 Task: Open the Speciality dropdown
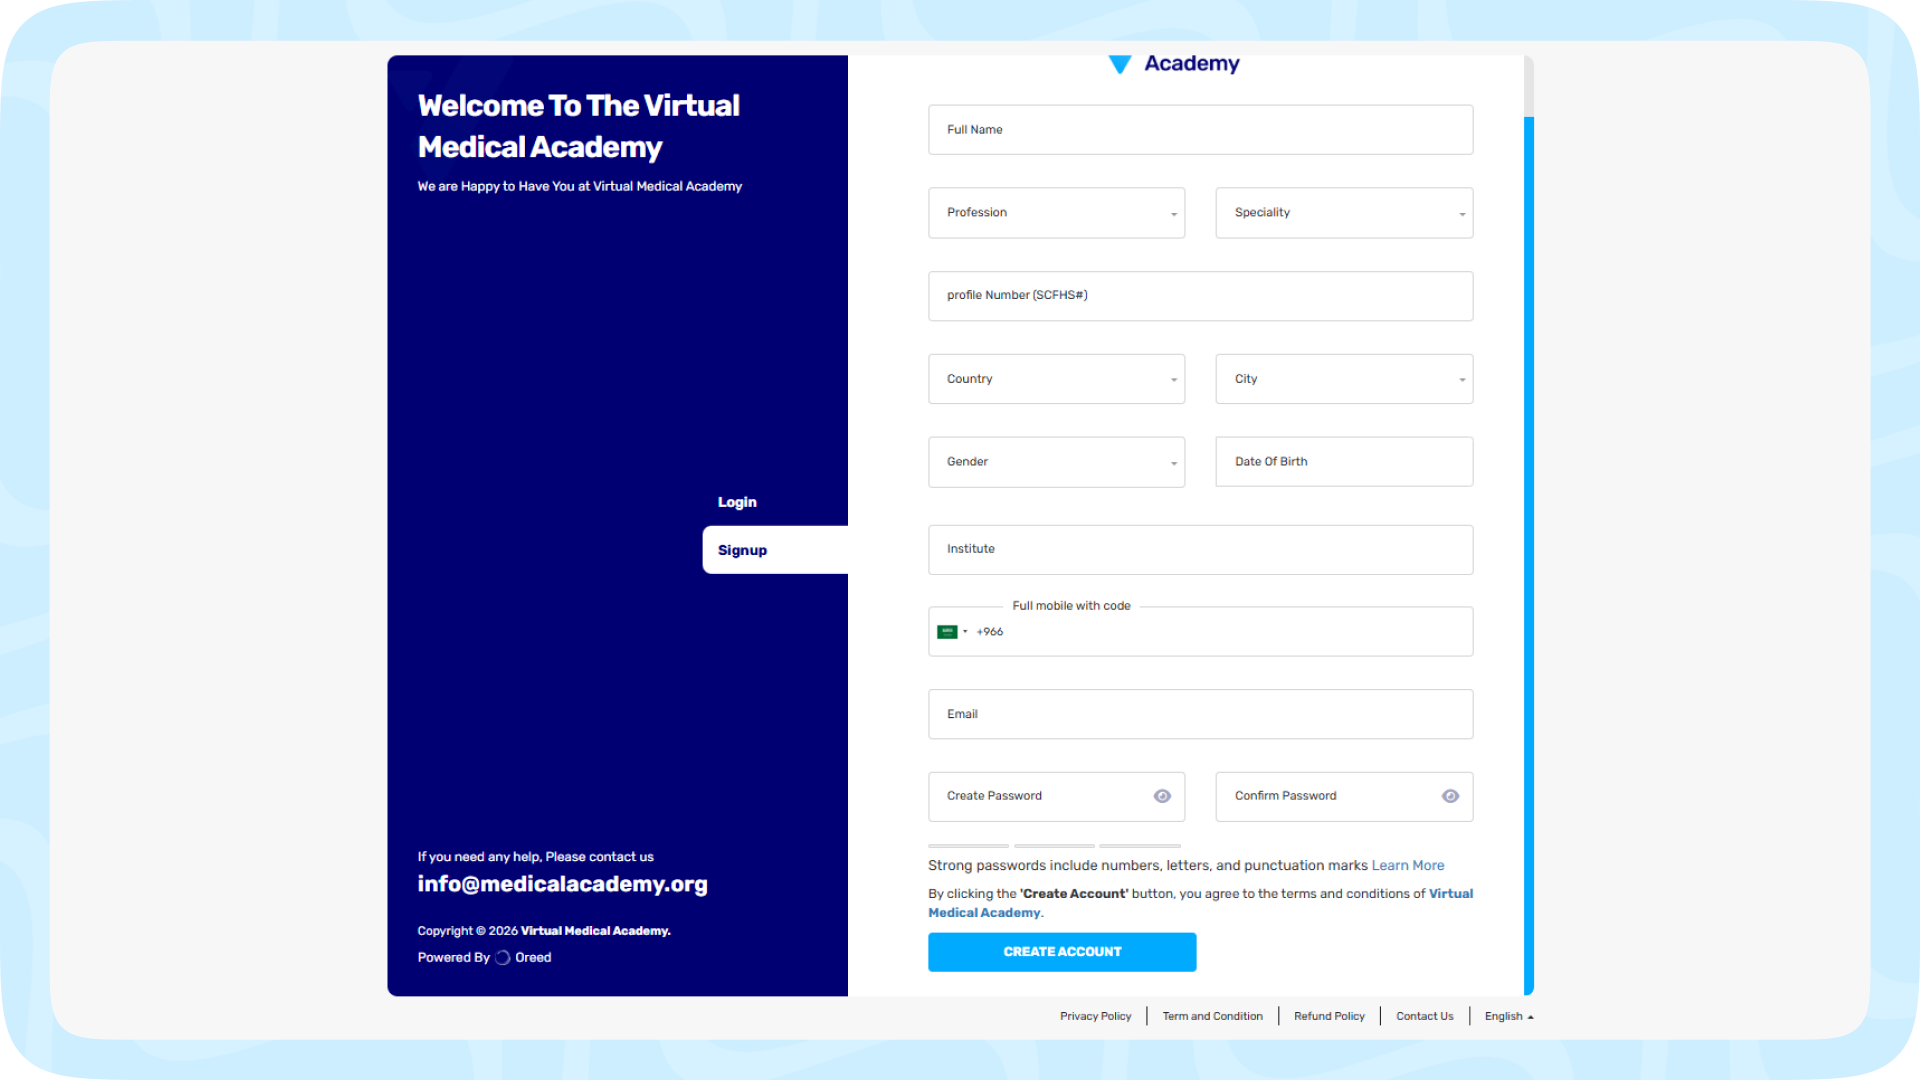(1344, 213)
